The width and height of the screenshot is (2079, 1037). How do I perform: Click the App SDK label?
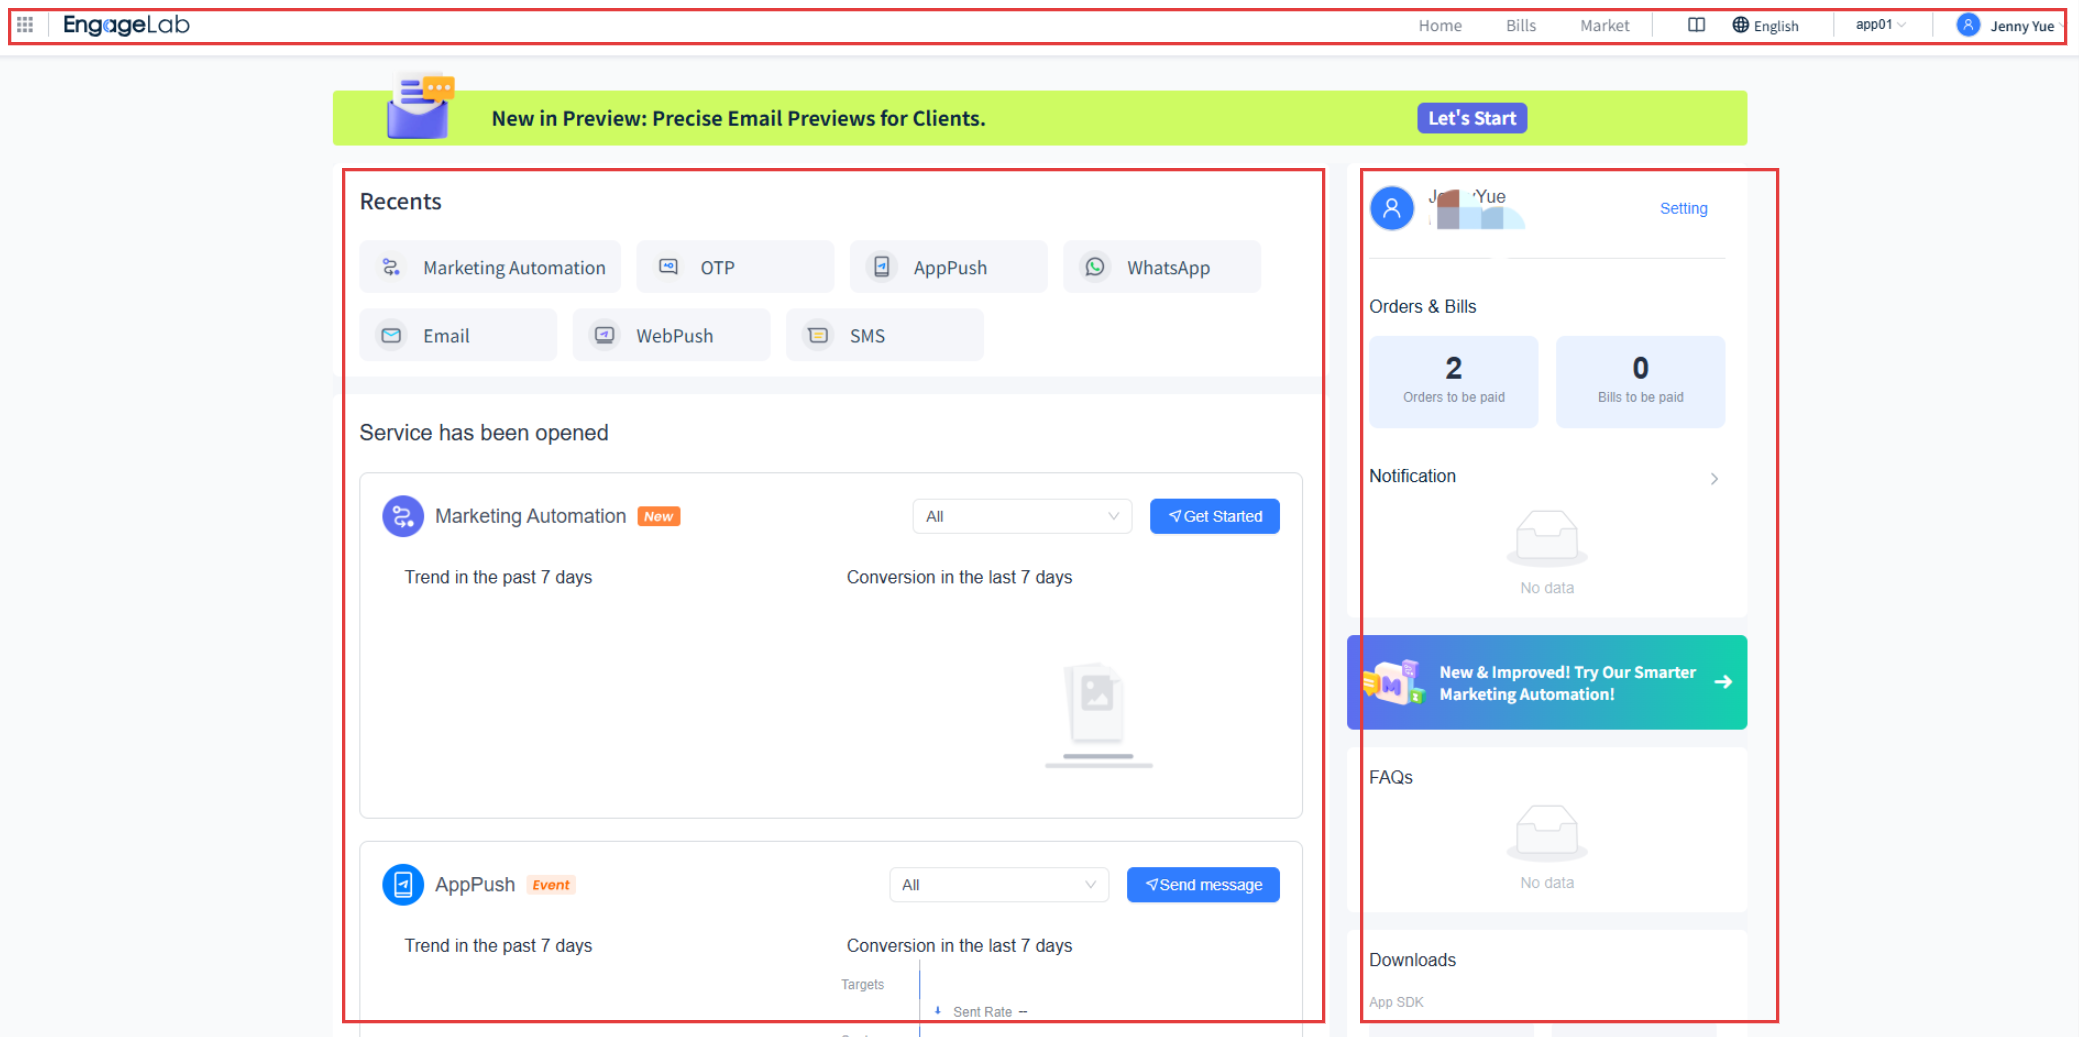tap(1396, 1002)
